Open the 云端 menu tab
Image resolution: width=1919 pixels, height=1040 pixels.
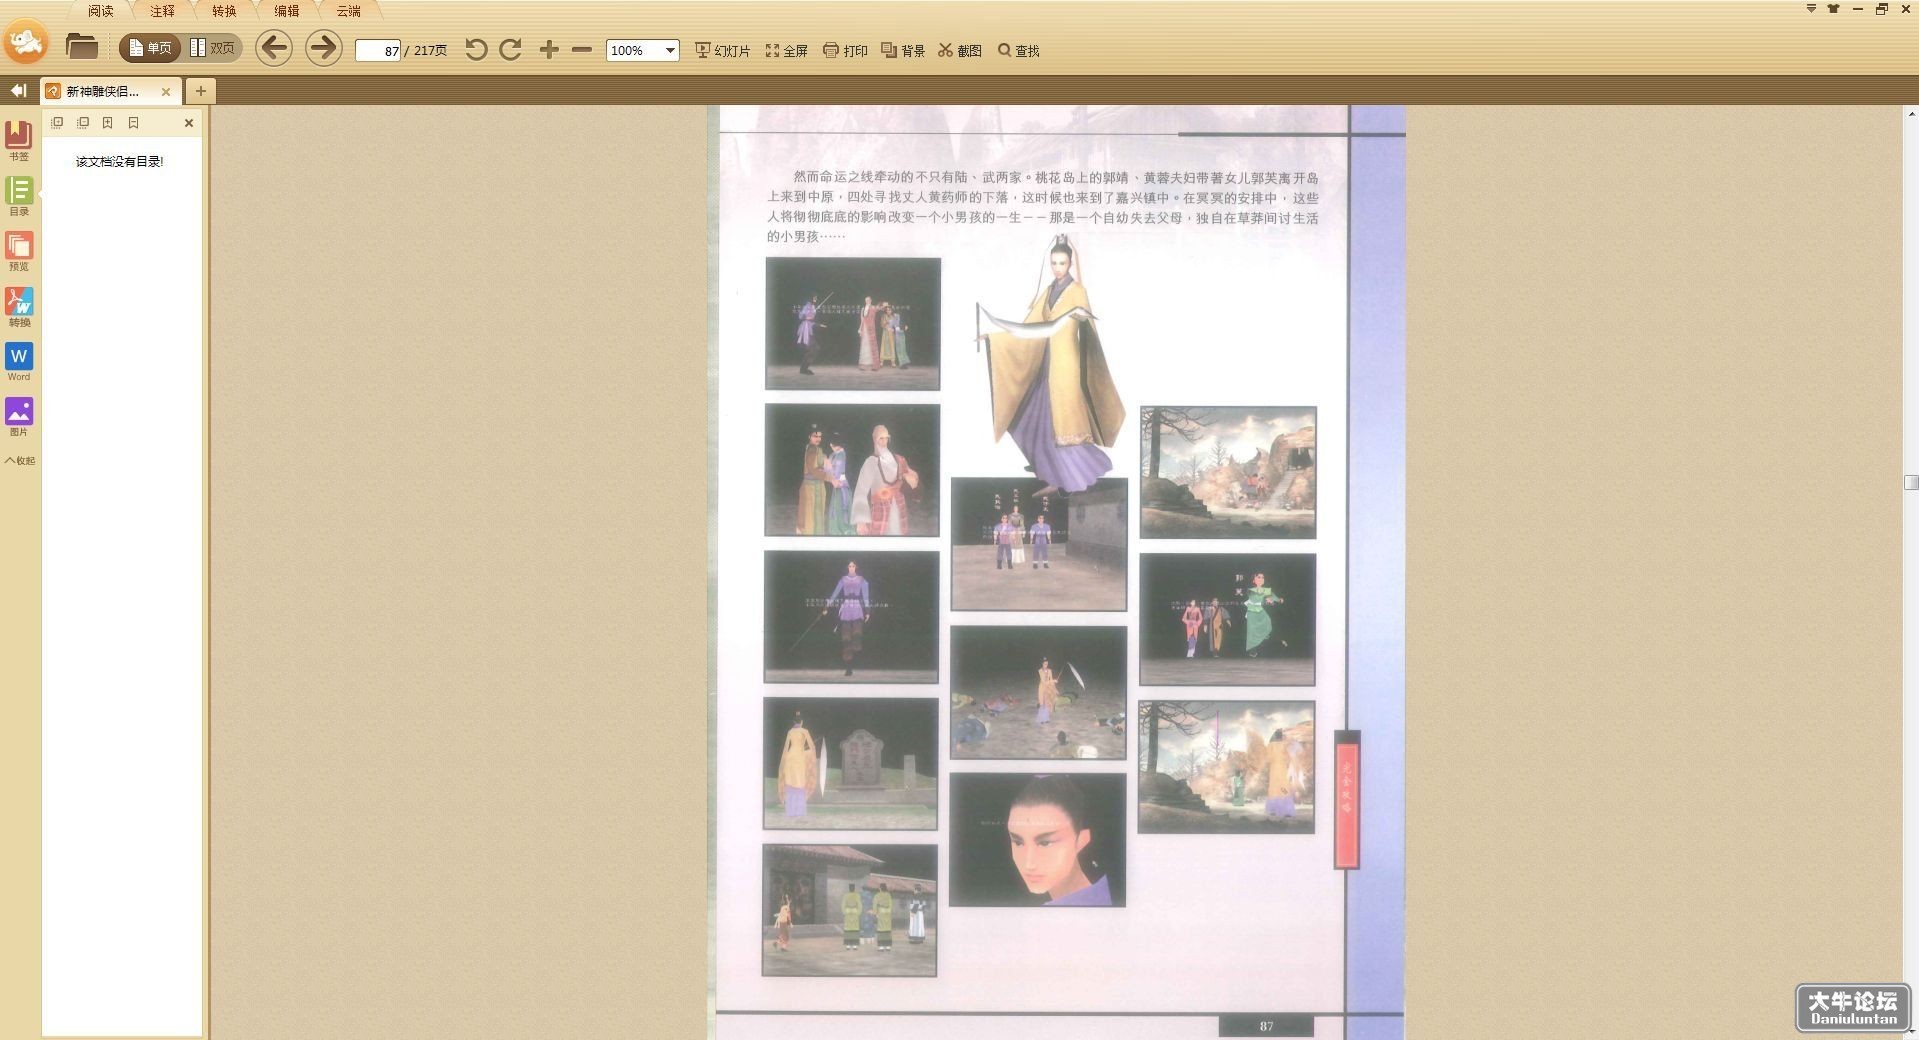[x=348, y=11]
